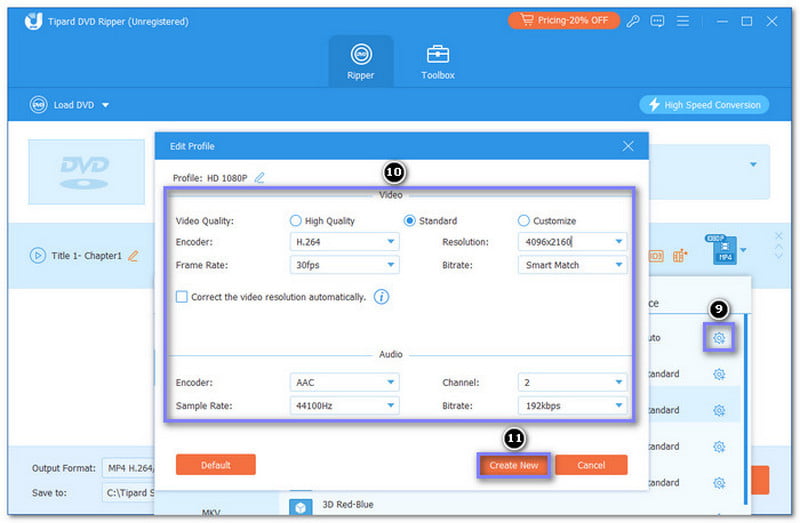800x523 pixels.
Task: Select the MKV format entry
Action: click(211, 512)
